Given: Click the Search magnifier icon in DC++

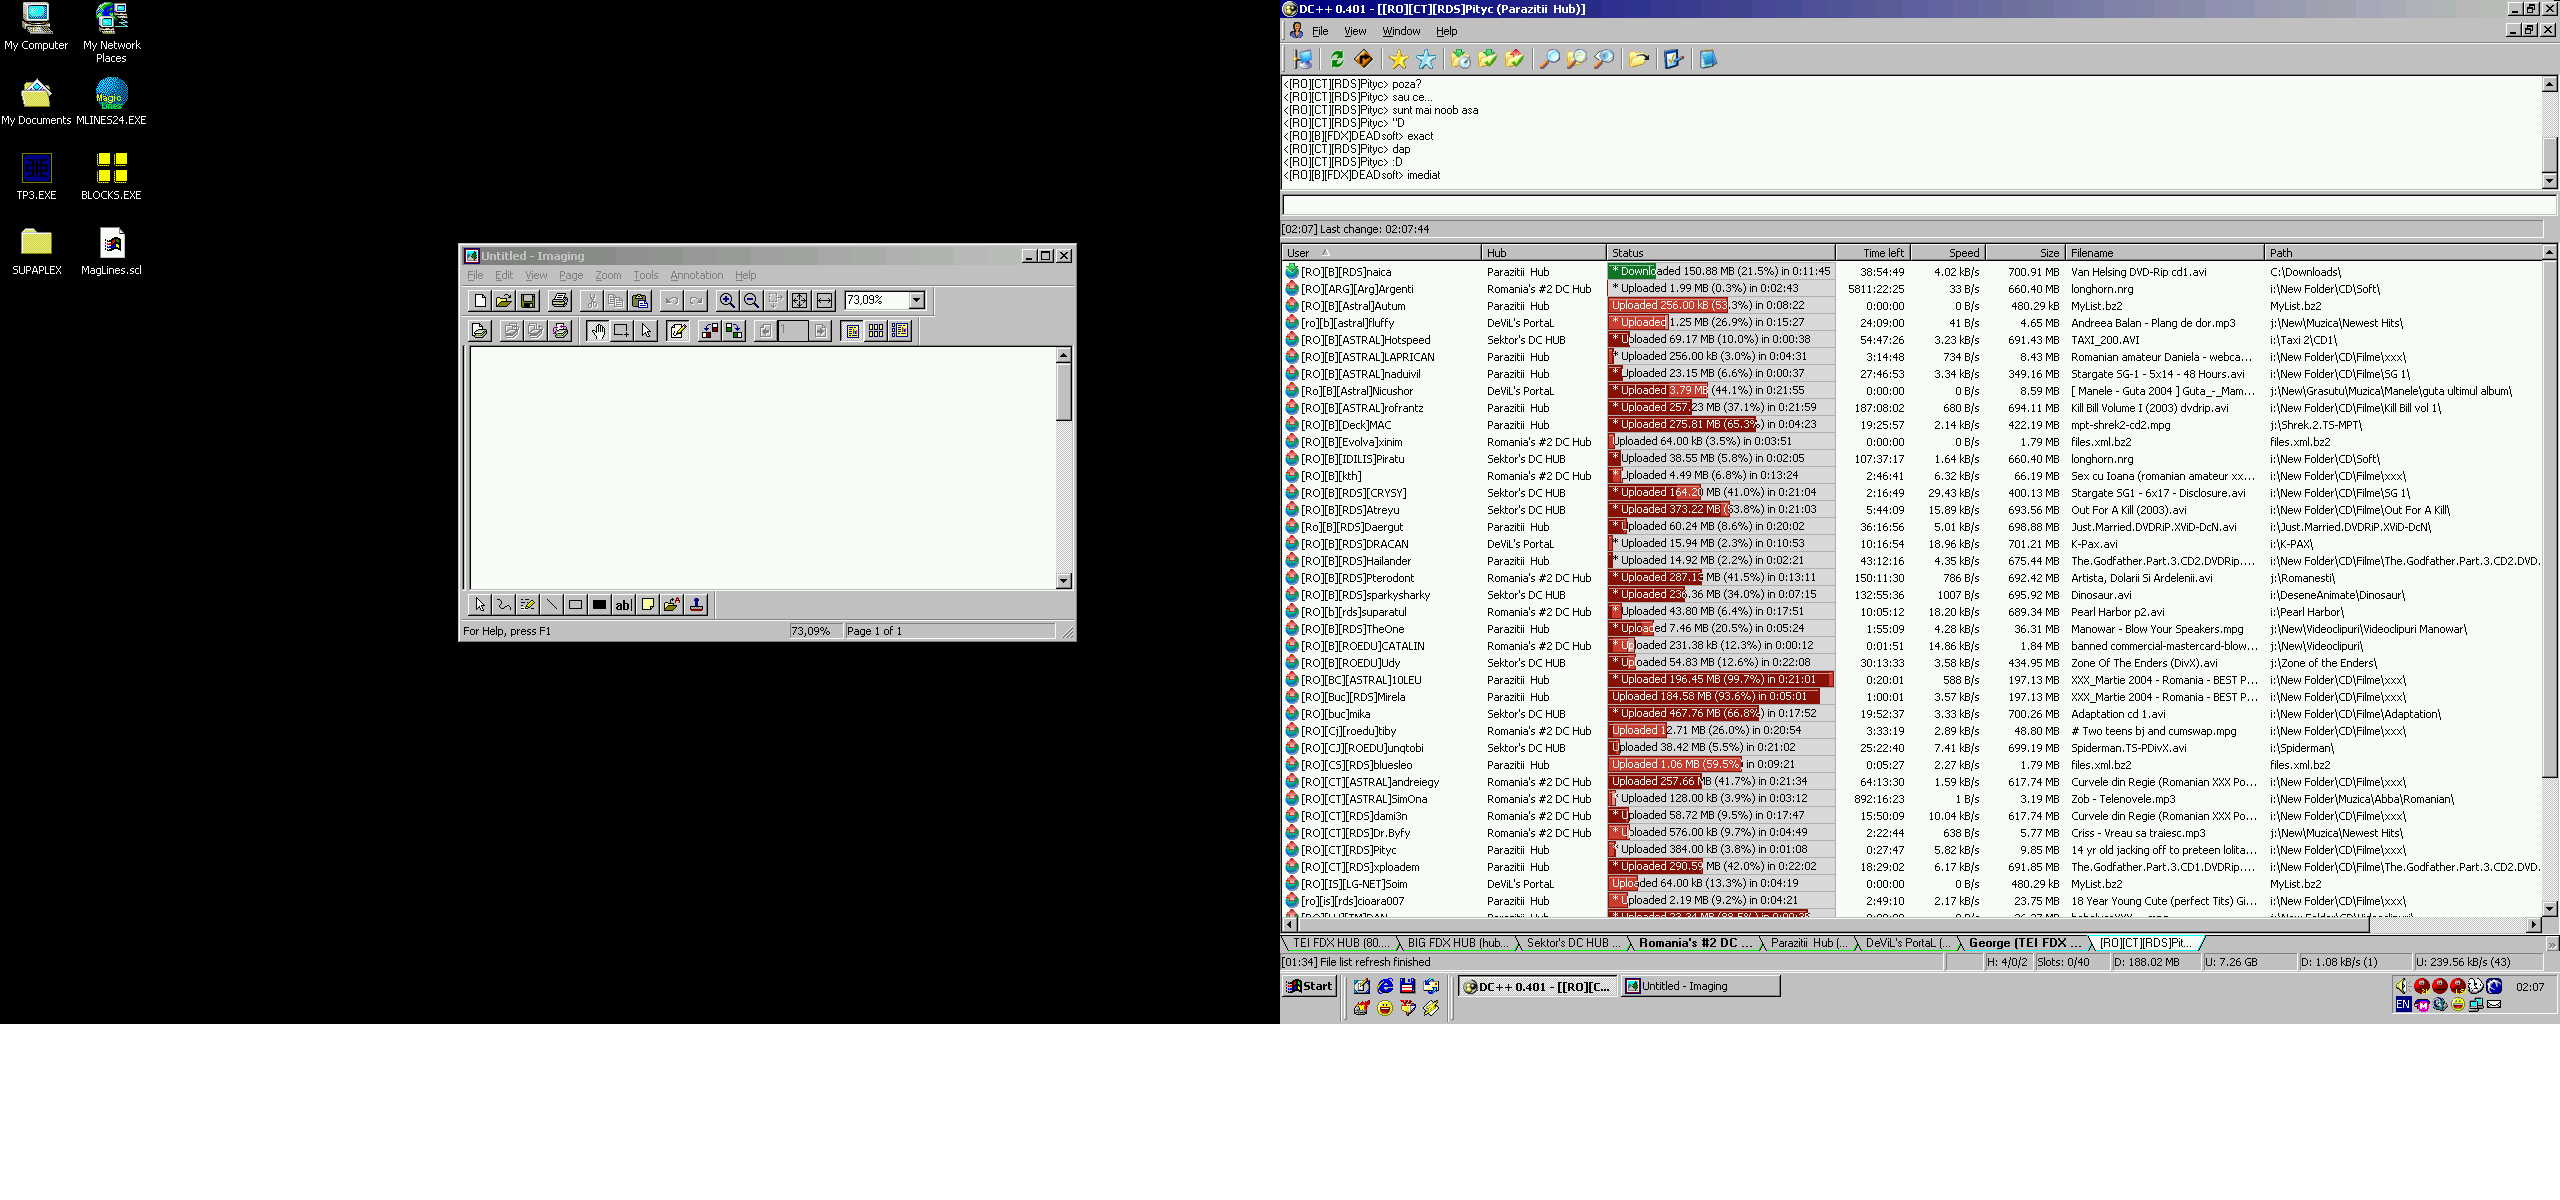Looking at the screenshot, I should [1549, 59].
